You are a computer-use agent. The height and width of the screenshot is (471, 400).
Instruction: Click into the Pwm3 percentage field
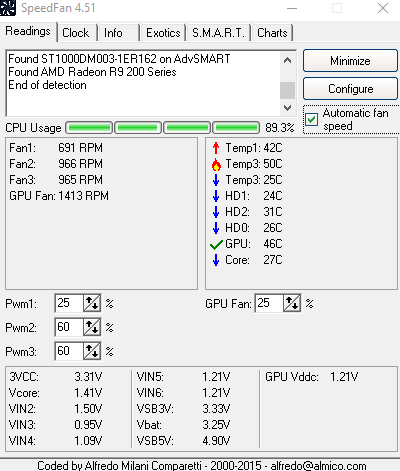[69, 351]
